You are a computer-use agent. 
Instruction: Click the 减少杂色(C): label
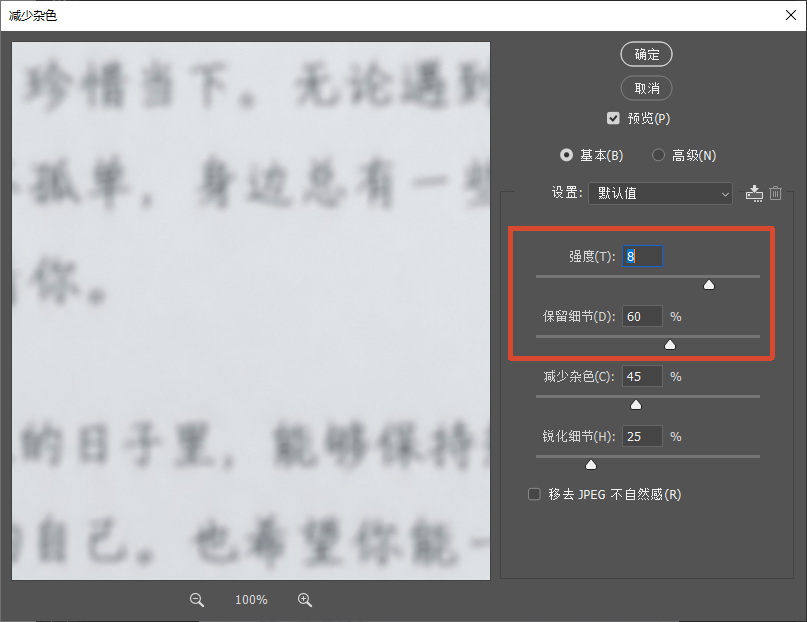[x=579, y=377]
